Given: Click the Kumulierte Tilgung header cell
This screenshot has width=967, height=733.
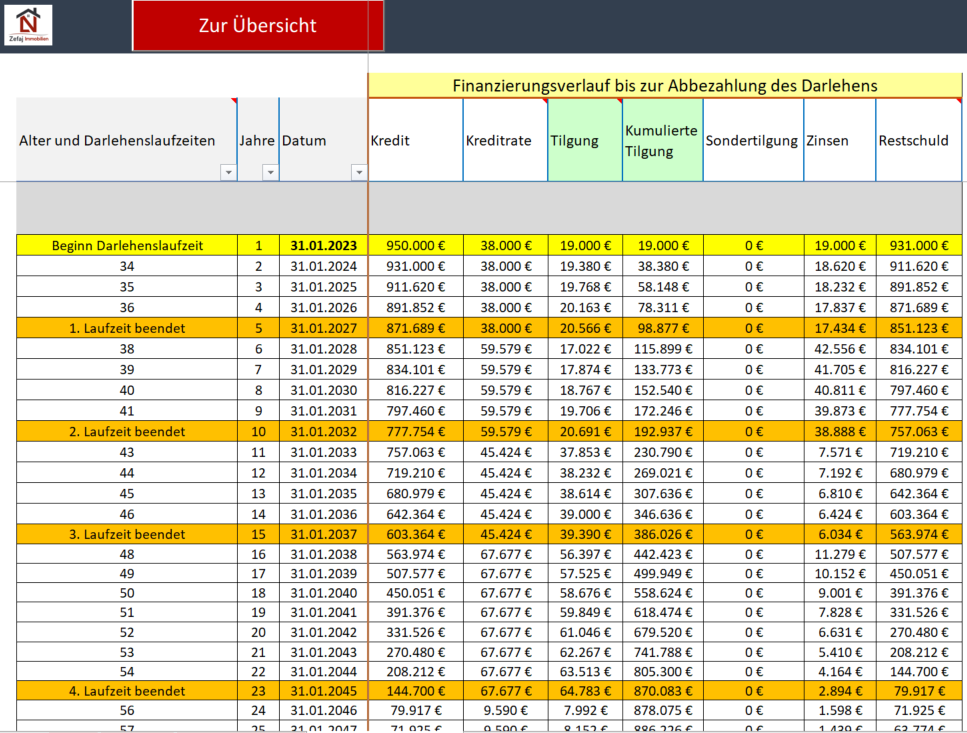Looking at the screenshot, I should 662,141.
